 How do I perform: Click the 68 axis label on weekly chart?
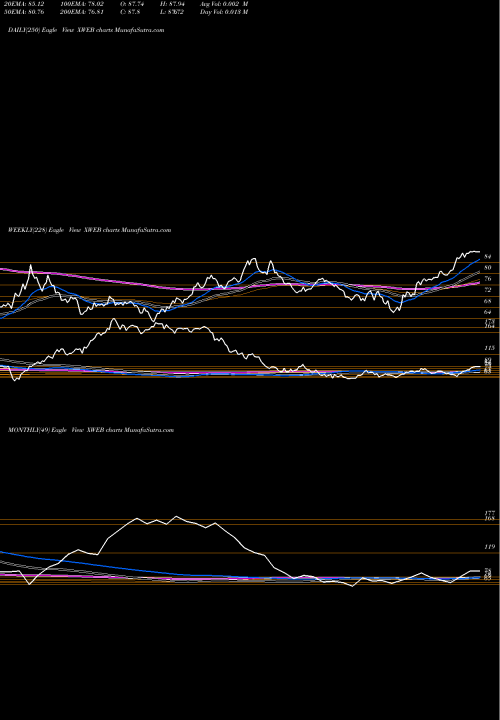click(488, 301)
